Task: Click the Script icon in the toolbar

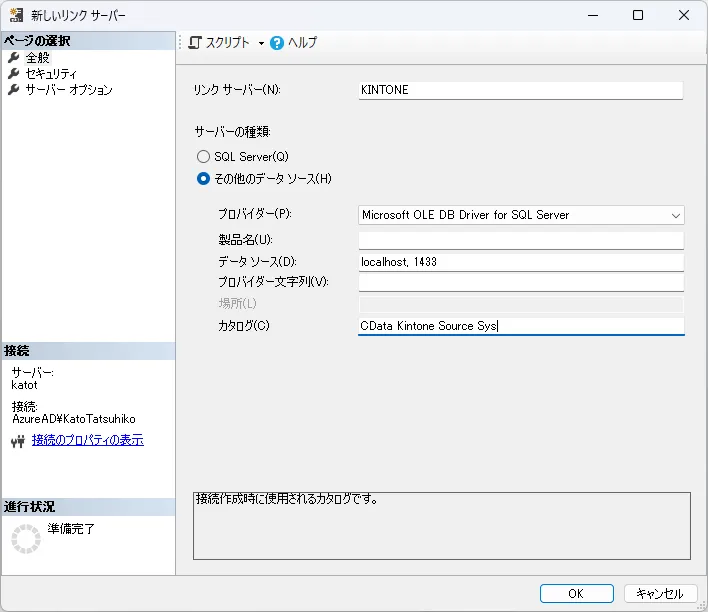Action: pos(195,43)
